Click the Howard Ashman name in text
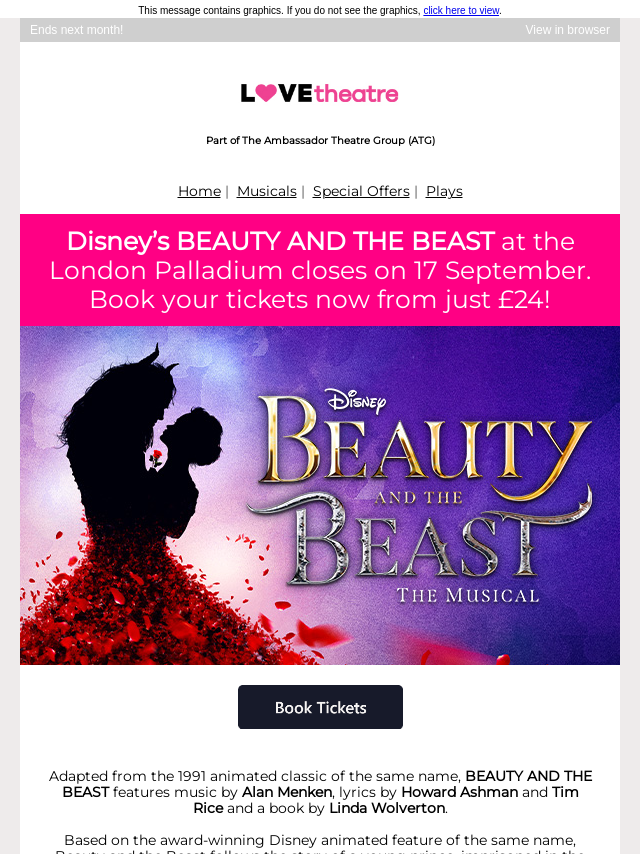The image size is (640, 854). coord(460,792)
